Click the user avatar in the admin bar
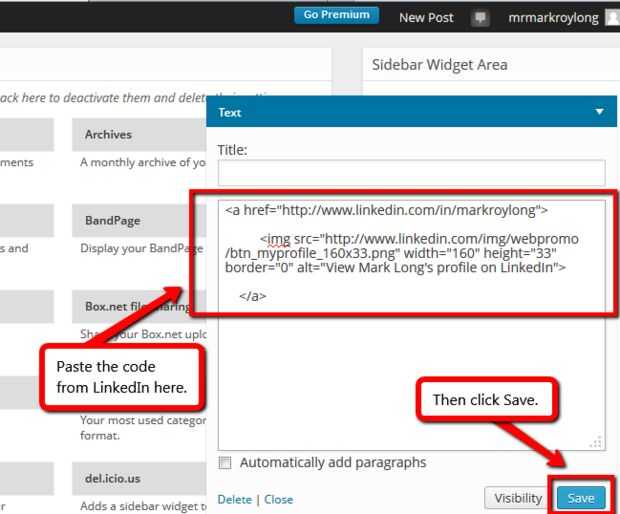This screenshot has height=514, width=620. point(613,18)
